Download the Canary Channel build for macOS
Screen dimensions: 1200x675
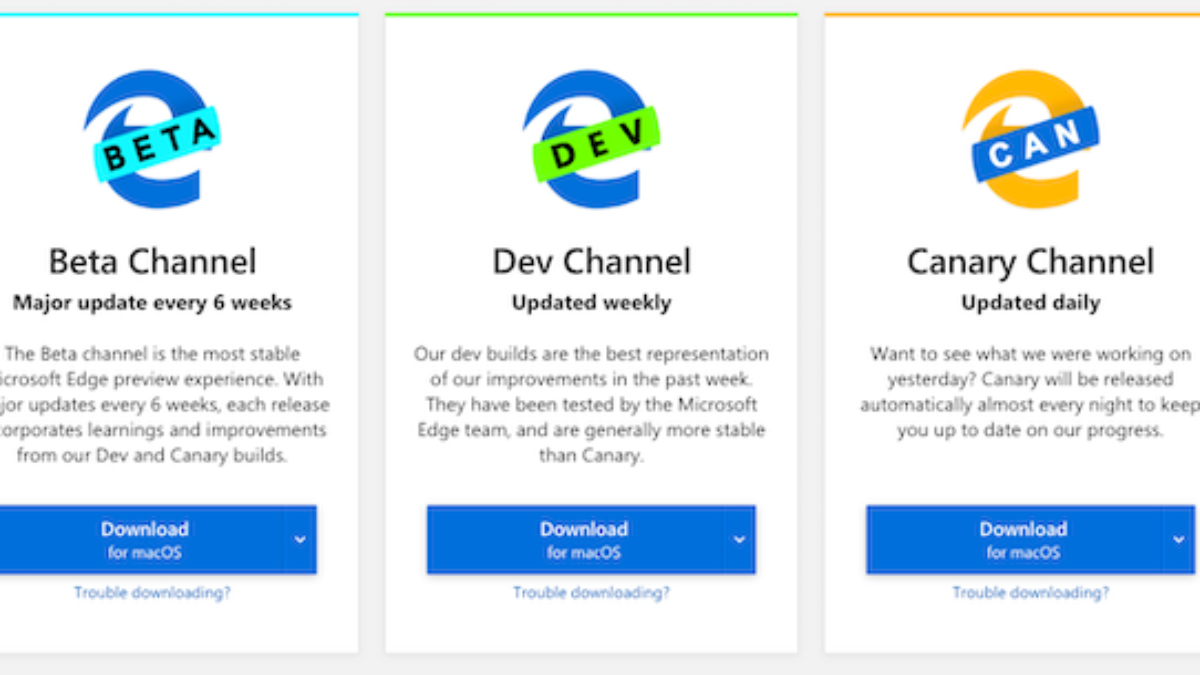1022,539
